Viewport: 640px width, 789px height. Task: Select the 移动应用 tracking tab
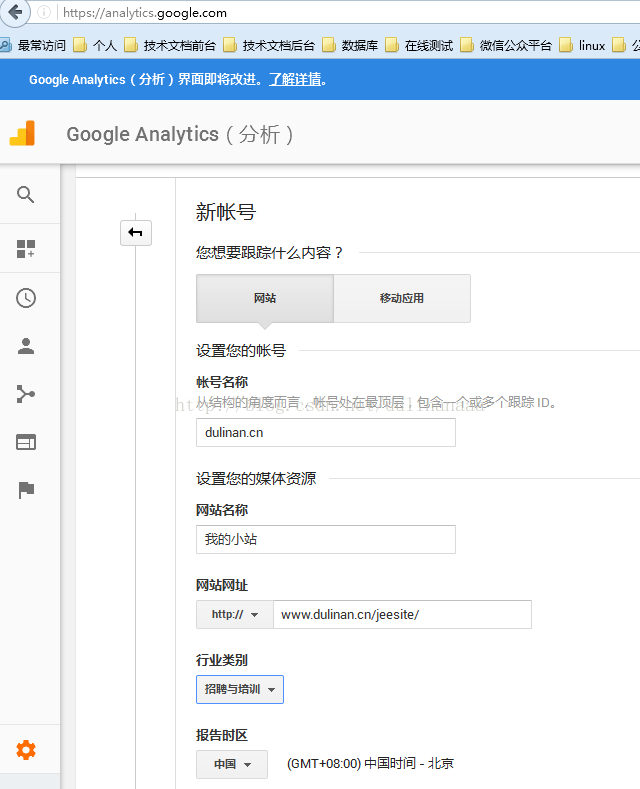coord(402,298)
